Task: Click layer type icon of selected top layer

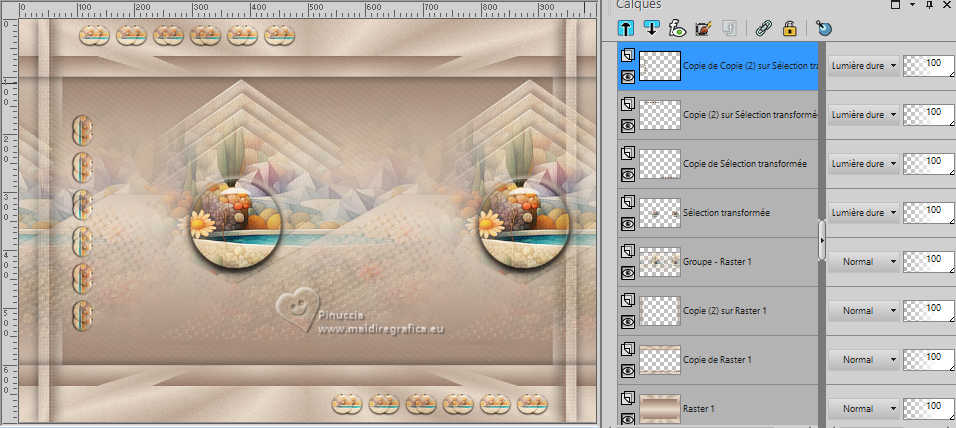Action: (x=627, y=56)
